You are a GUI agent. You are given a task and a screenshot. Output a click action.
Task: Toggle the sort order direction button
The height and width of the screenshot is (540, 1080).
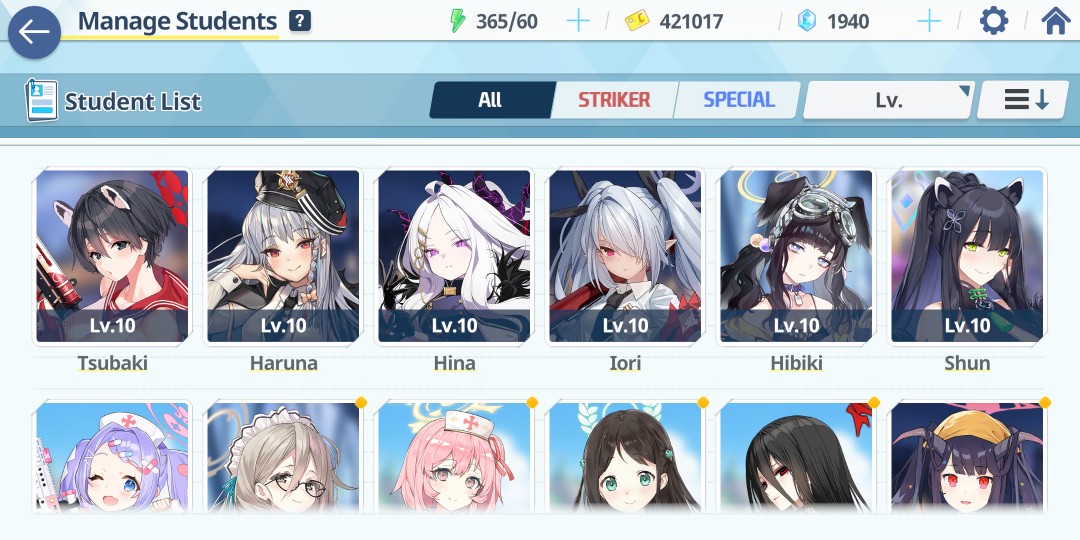click(1023, 101)
